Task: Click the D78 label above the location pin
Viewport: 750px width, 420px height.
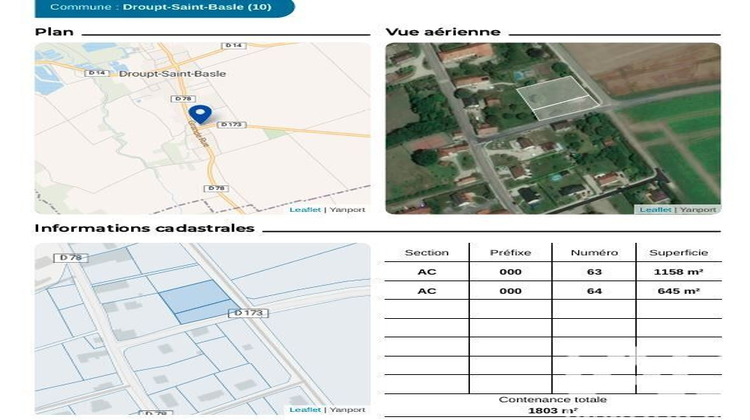Action: 183,99
